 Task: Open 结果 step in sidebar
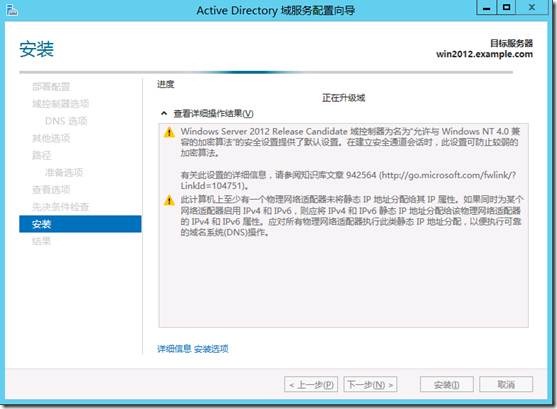coord(42,241)
